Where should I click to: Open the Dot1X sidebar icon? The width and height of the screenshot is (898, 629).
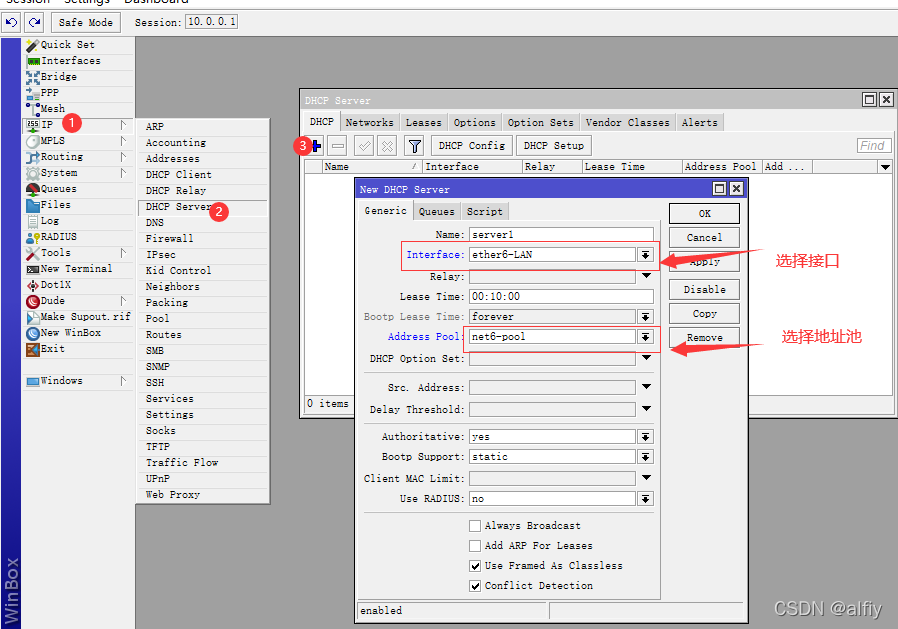click(33, 285)
